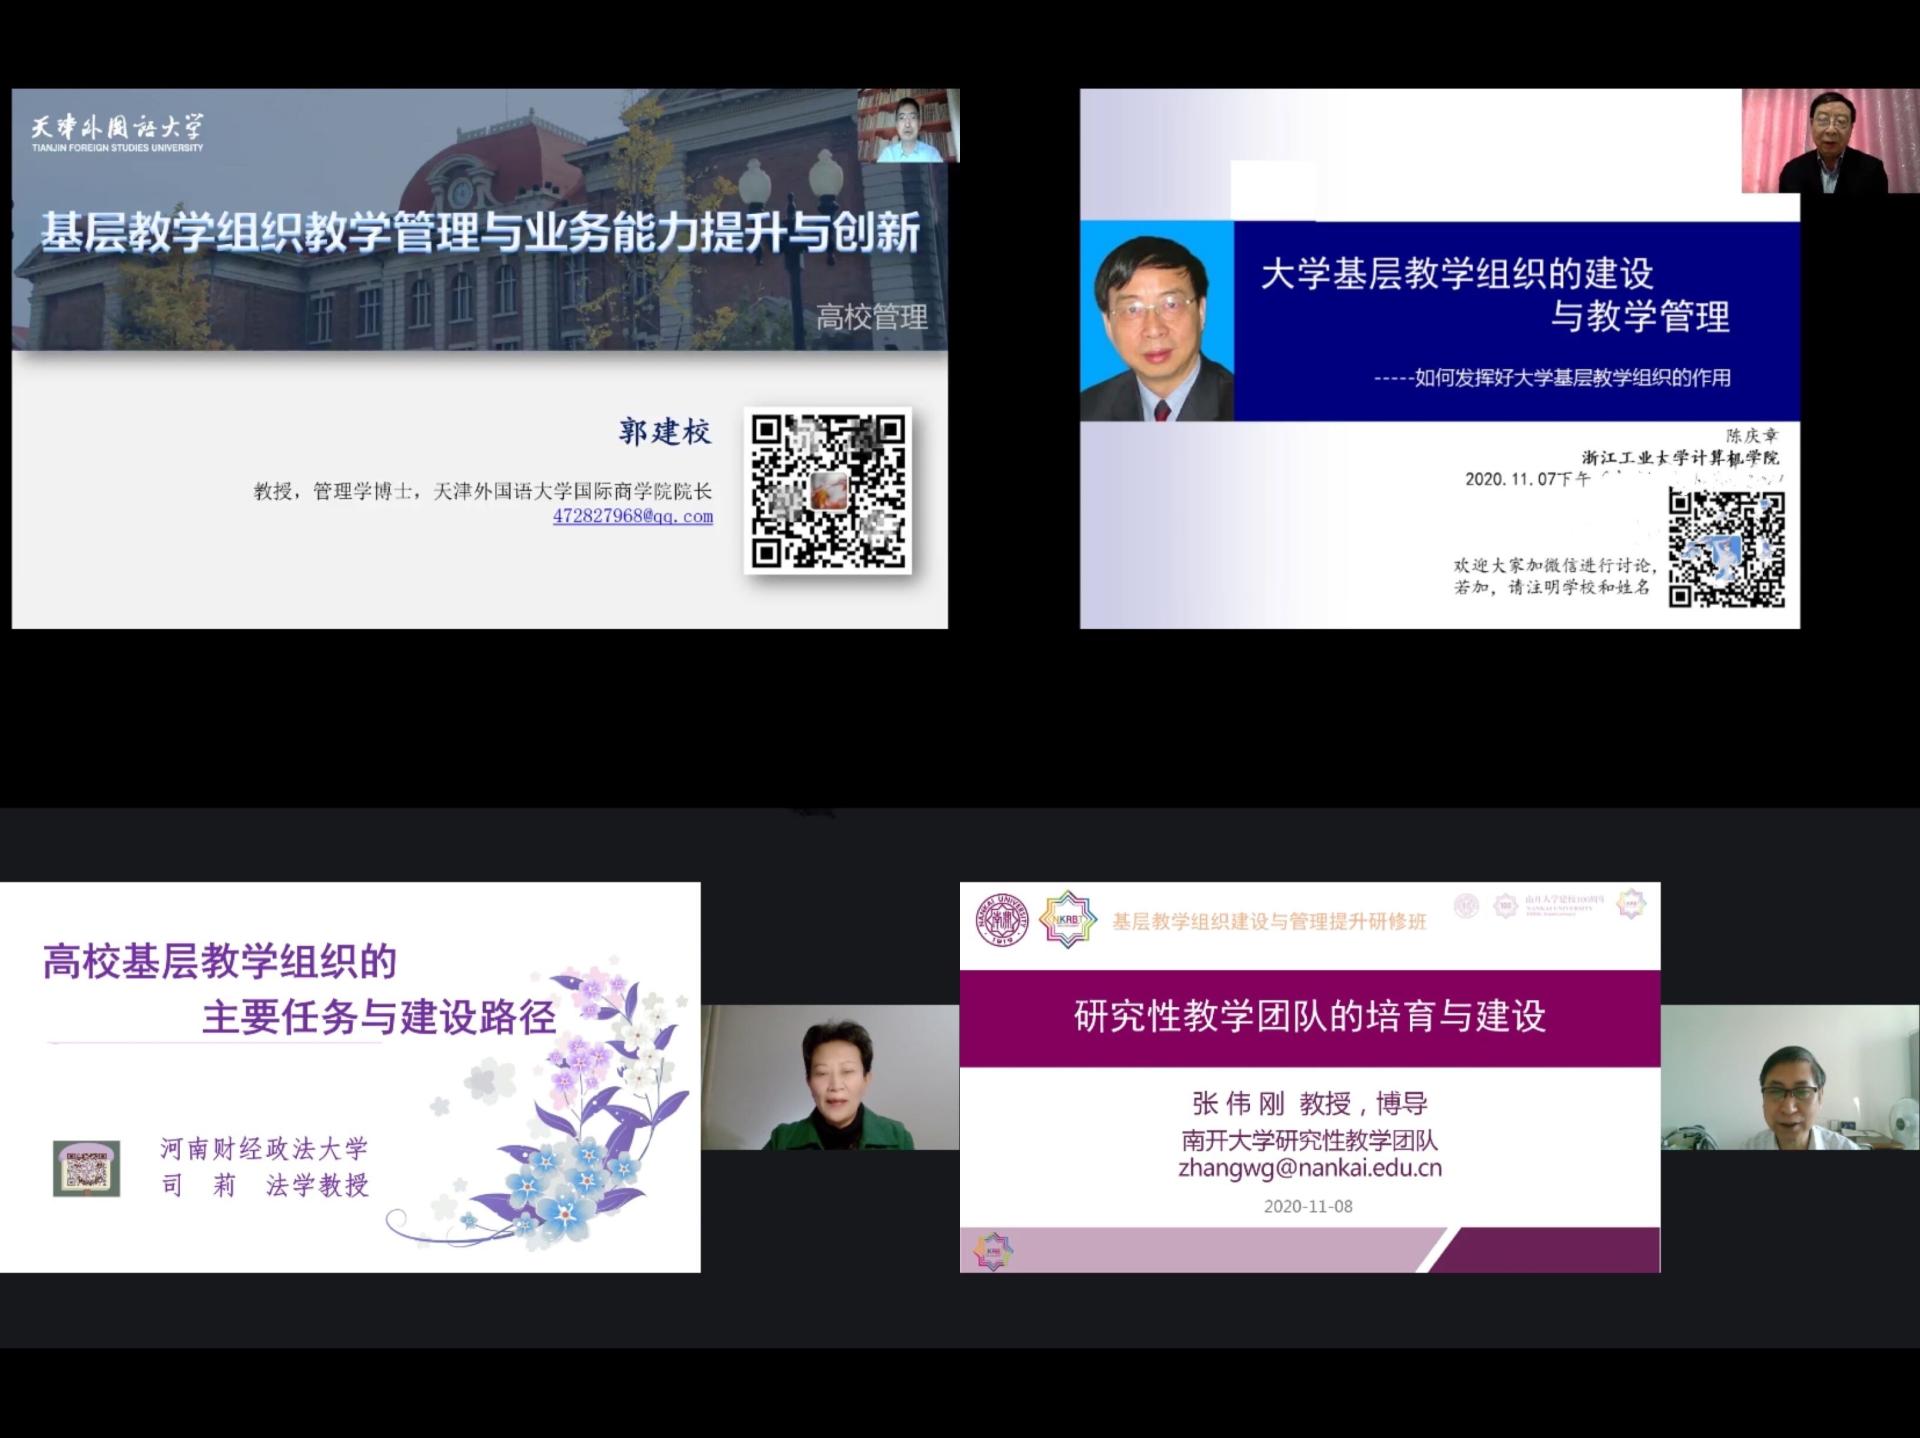The height and width of the screenshot is (1438, 1920).
Task: Click the heading 大学基层教学组织的建设
Action: pyautogui.click(x=1456, y=274)
